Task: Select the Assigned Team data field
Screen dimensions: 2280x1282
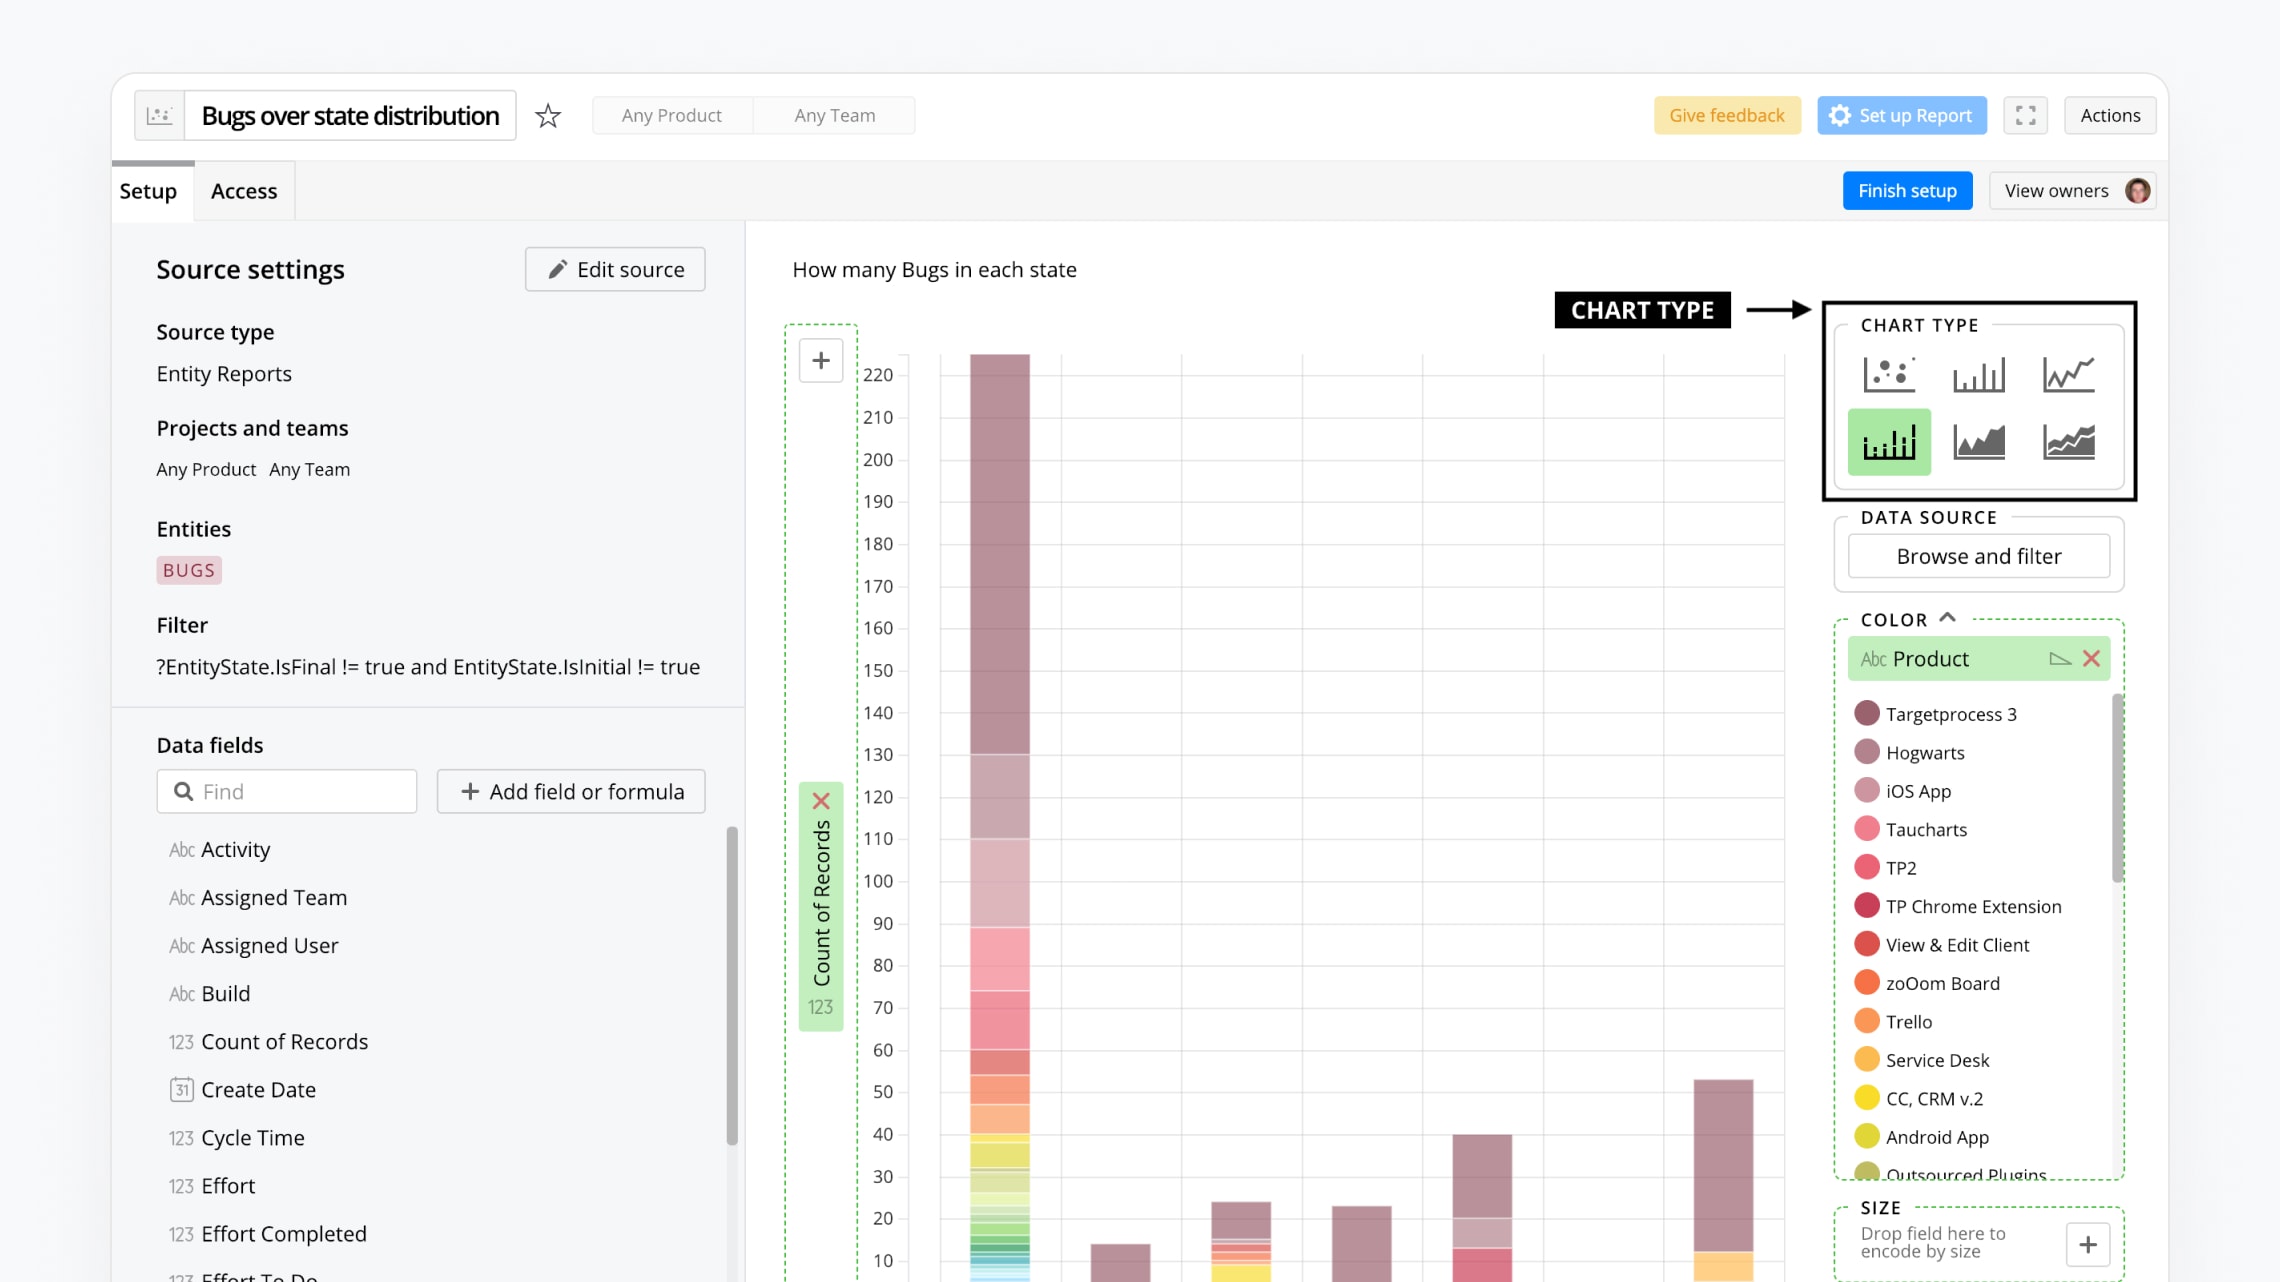Action: click(x=274, y=897)
